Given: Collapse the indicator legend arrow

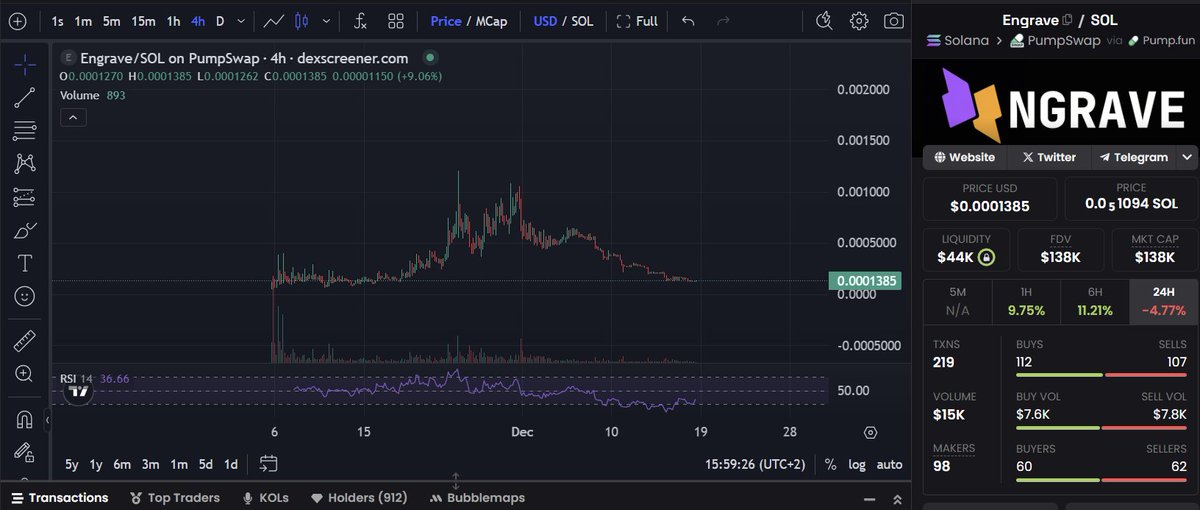Looking at the screenshot, I should tap(73, 117).
